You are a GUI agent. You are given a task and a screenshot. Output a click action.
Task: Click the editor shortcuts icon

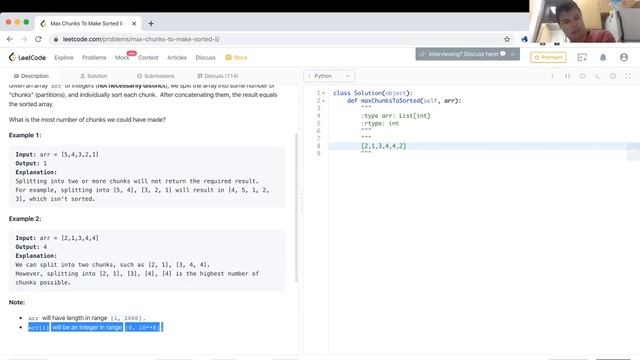[x=598, y=76]
